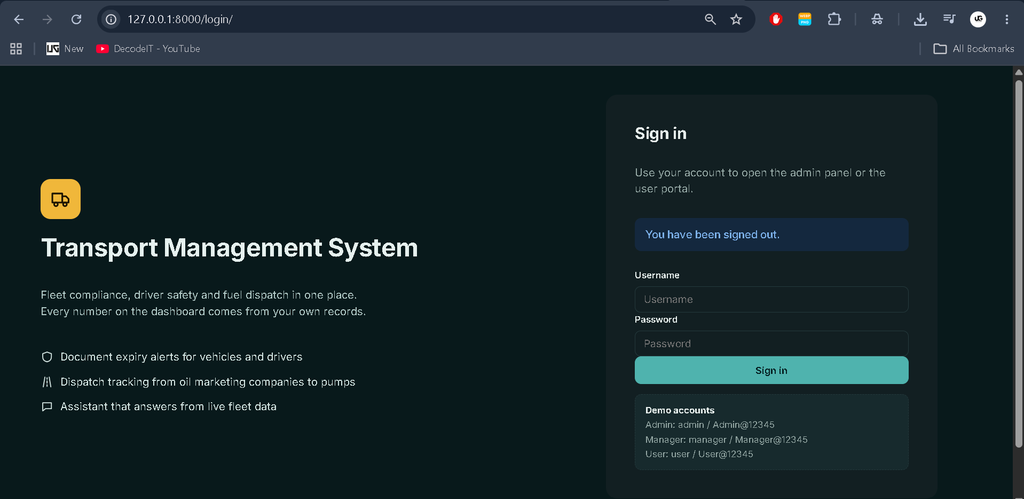Click the chat bubble icon beside Assistant
The width and height of the screenshot is (1024, 499).
pos(46,406)
